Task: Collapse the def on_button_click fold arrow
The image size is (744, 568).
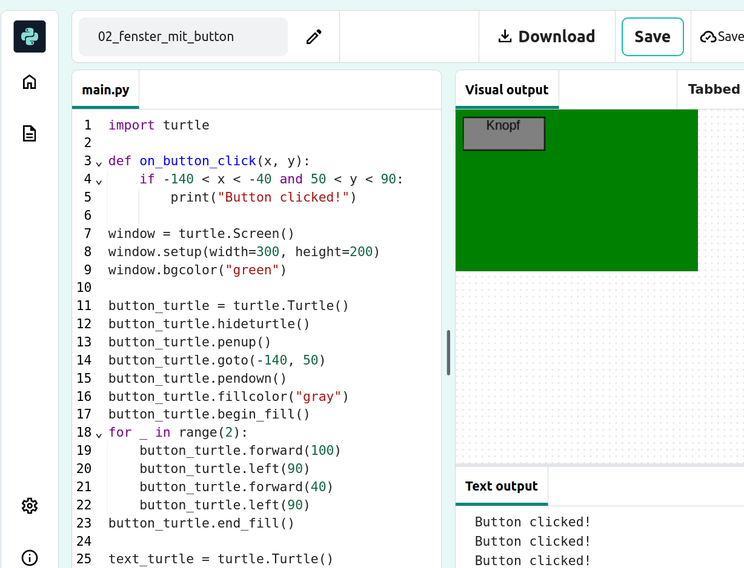Action: coord(99,164)
